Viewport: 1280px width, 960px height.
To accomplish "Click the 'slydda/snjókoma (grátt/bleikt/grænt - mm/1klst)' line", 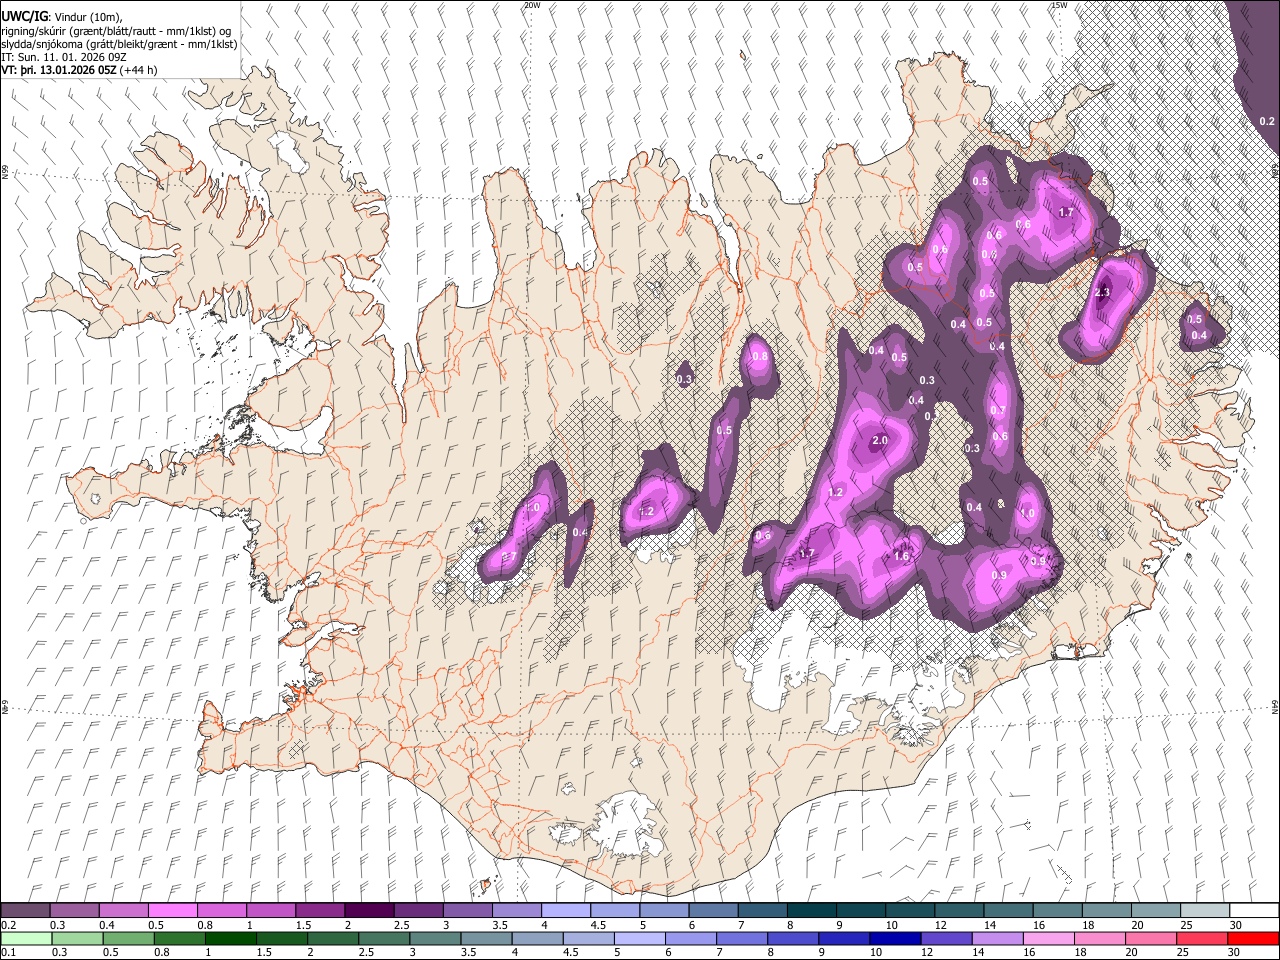I will tap(119, 45).
